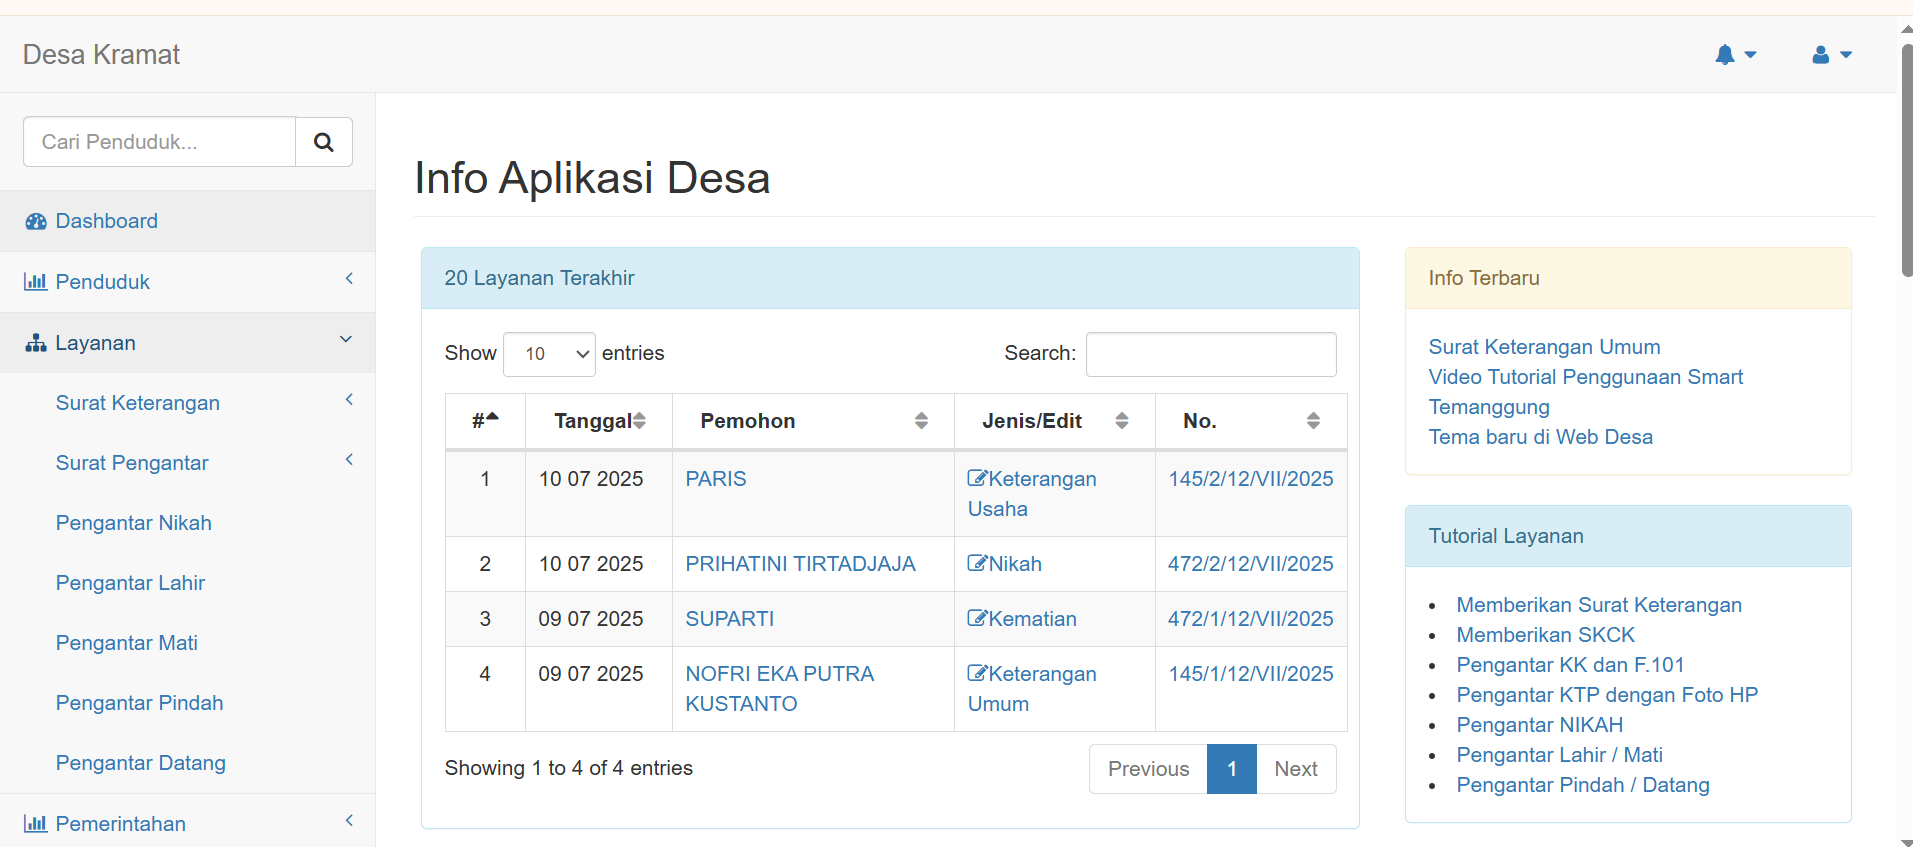Click the magnifying glass search button
Image resolution: width=1913 pixels, height=847 pixels.
323,142
